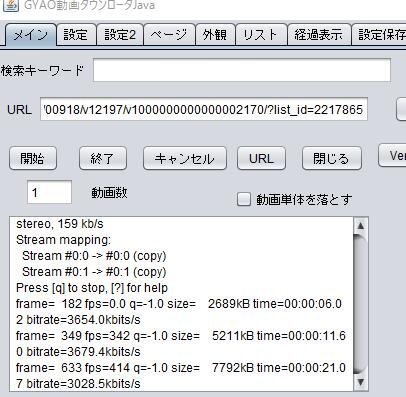This screenshot has height=397, width=406.
Task: Click the log scrollbar up arrow
Action: 360,226
